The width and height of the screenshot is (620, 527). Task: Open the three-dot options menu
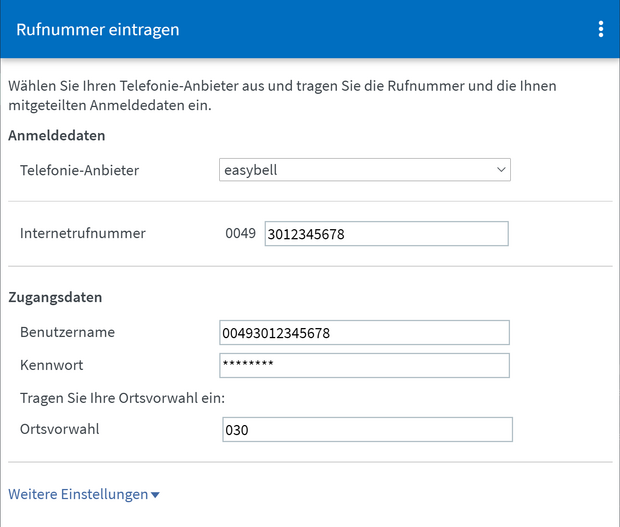pyautogui.click(x=600, y=29)
